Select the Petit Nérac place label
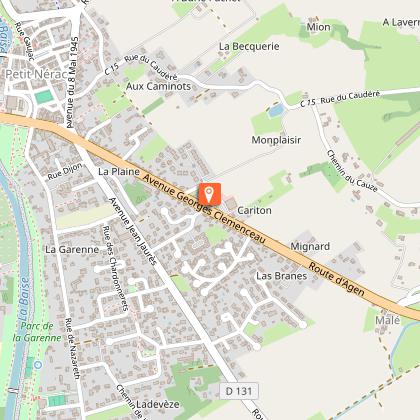420x420 pixels. (36, 74)
